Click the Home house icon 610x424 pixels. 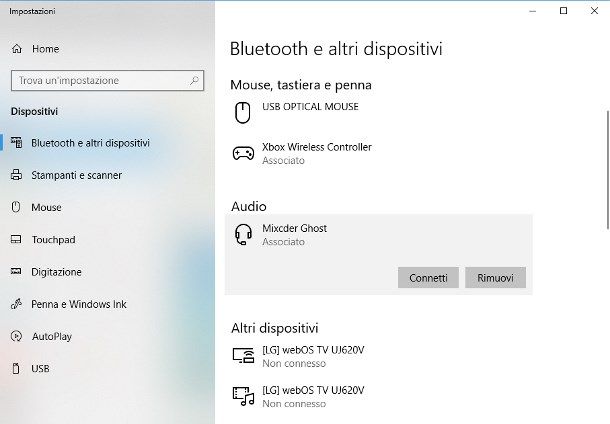click(x=17, y=49)
